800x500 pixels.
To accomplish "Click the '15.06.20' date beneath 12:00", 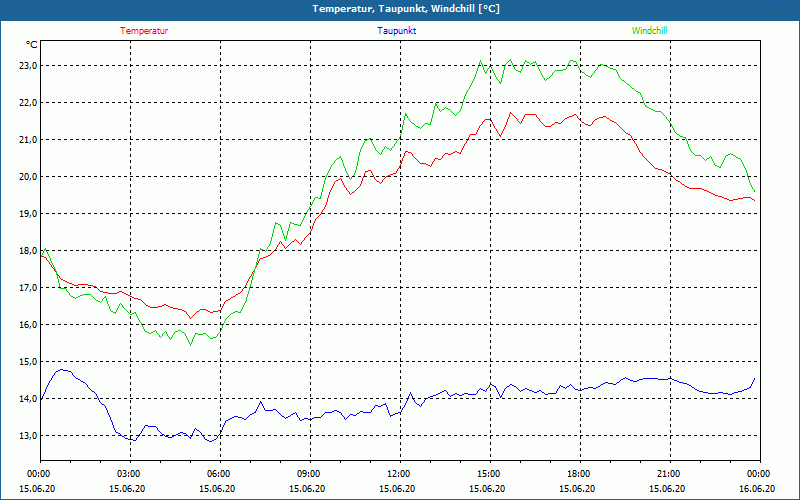I will [397, 489].
